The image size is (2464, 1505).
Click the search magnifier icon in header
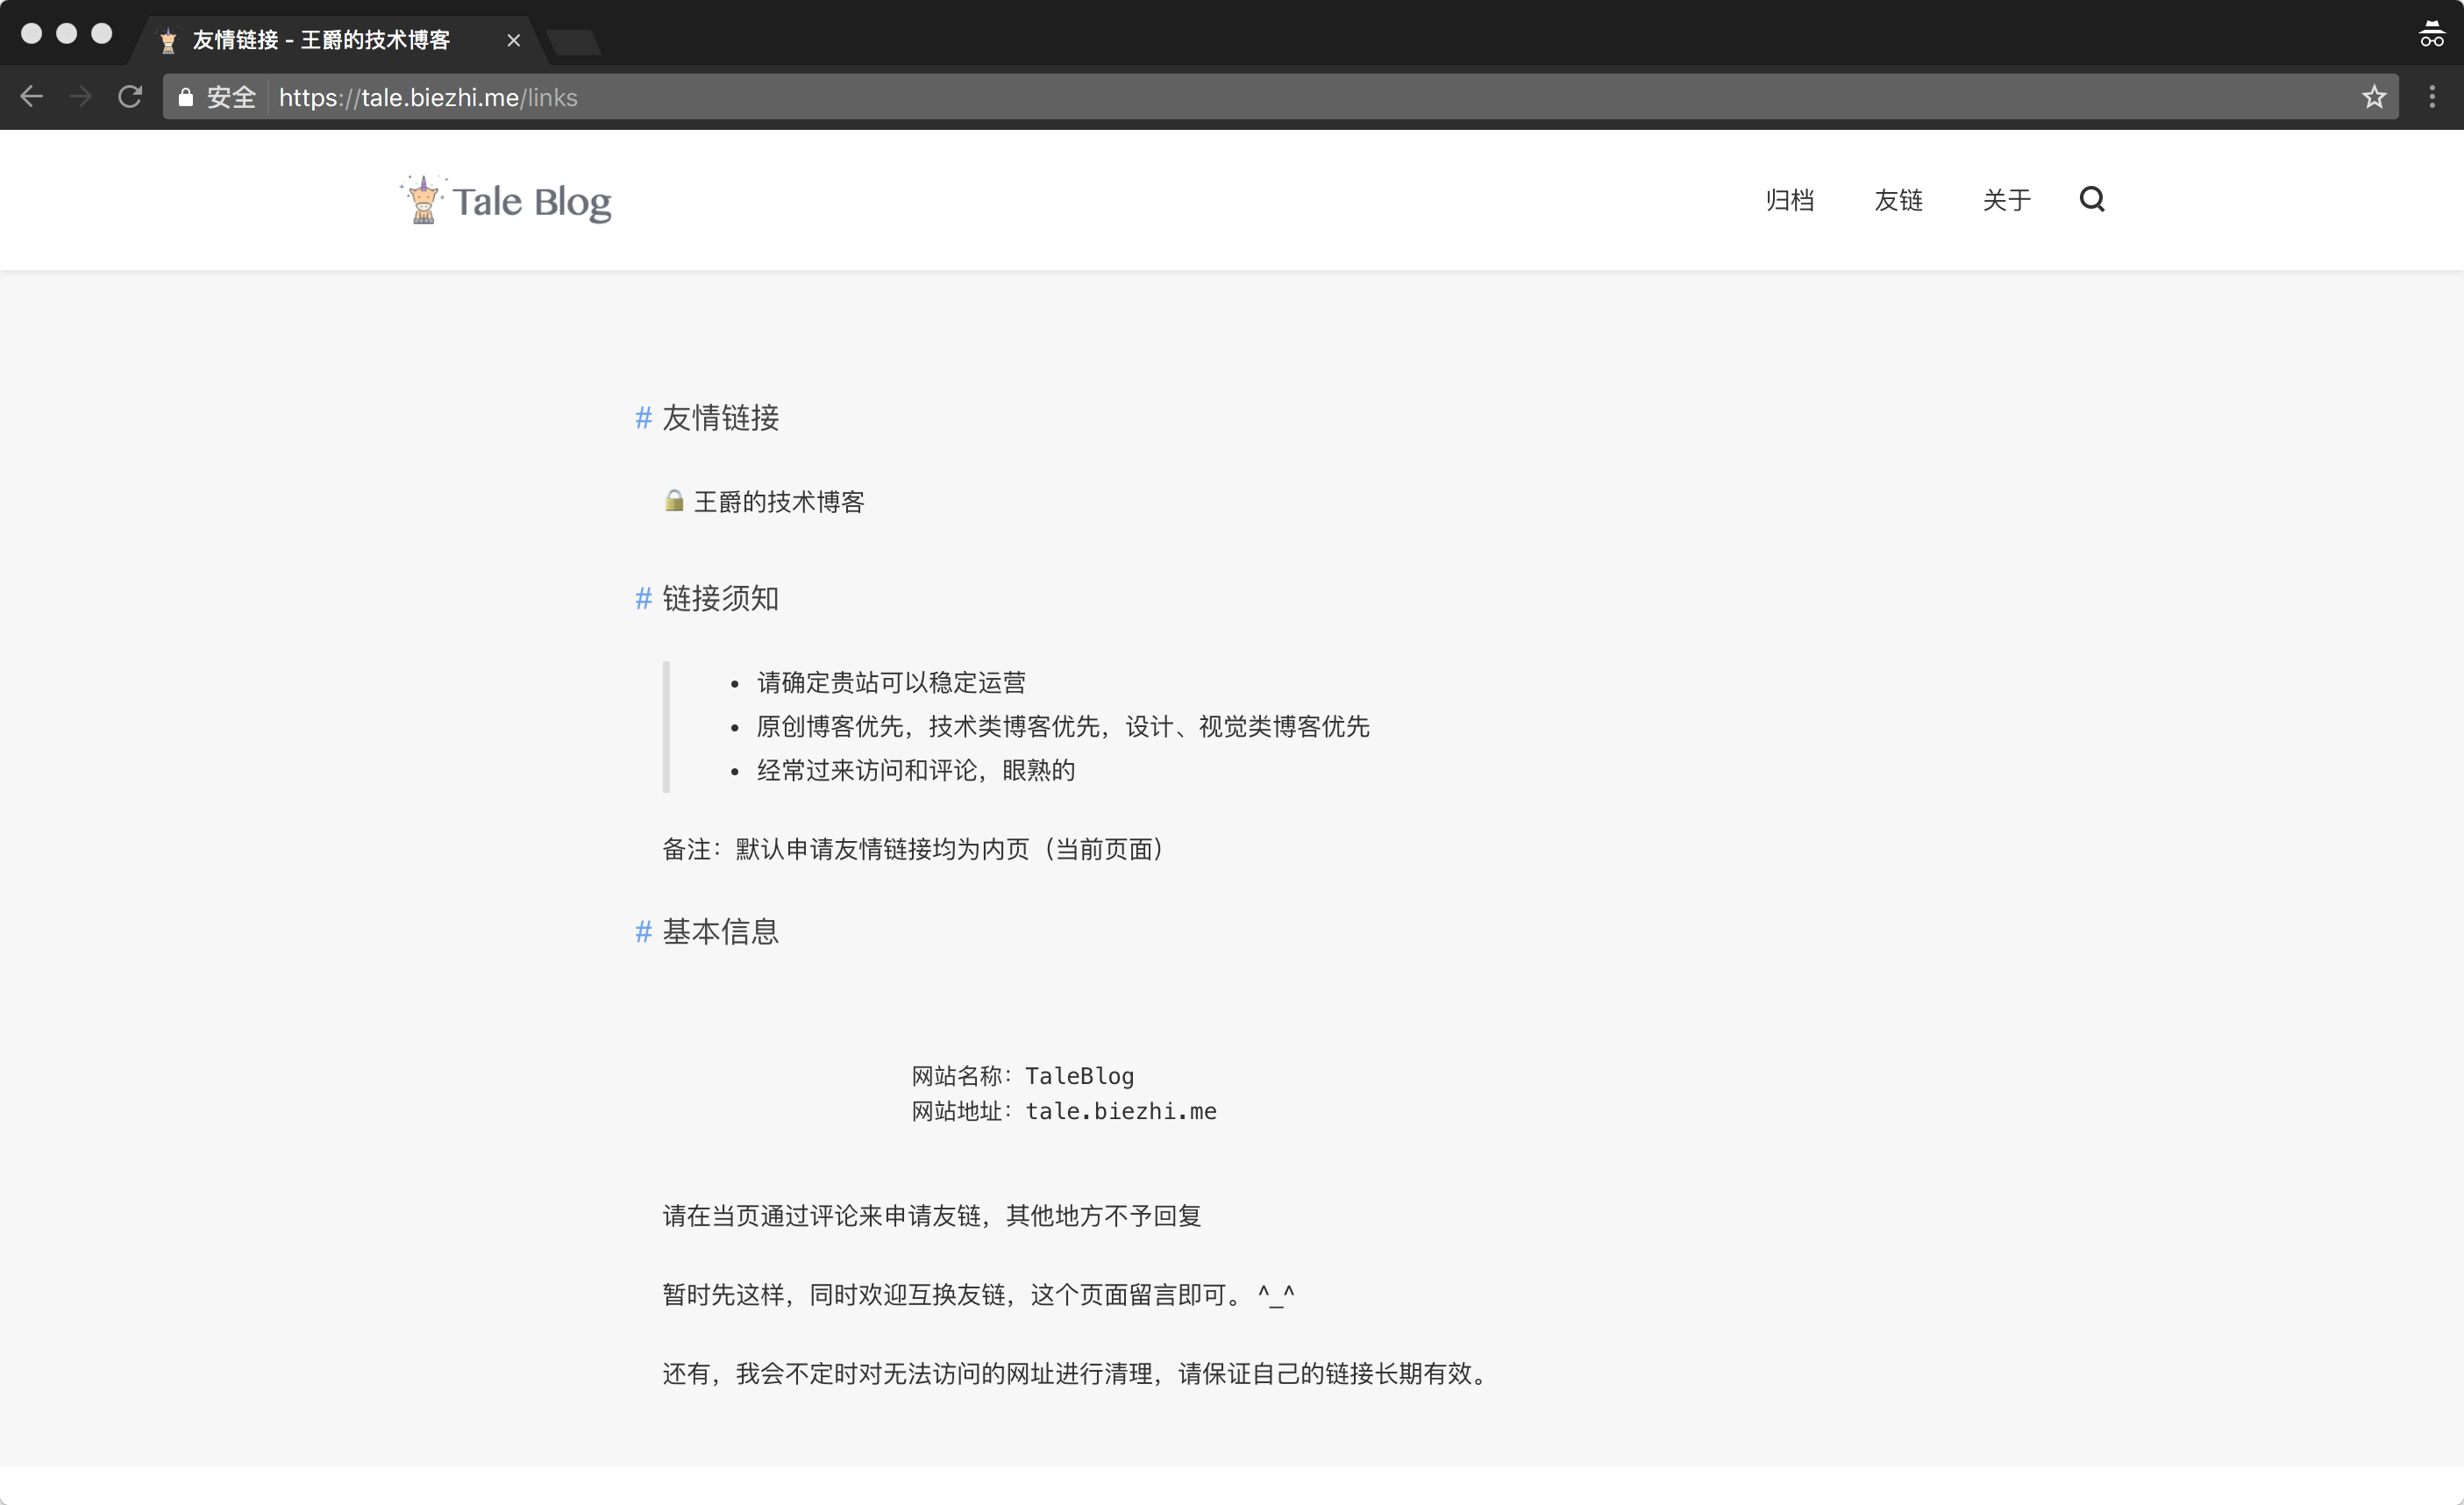pos(2091,199)
